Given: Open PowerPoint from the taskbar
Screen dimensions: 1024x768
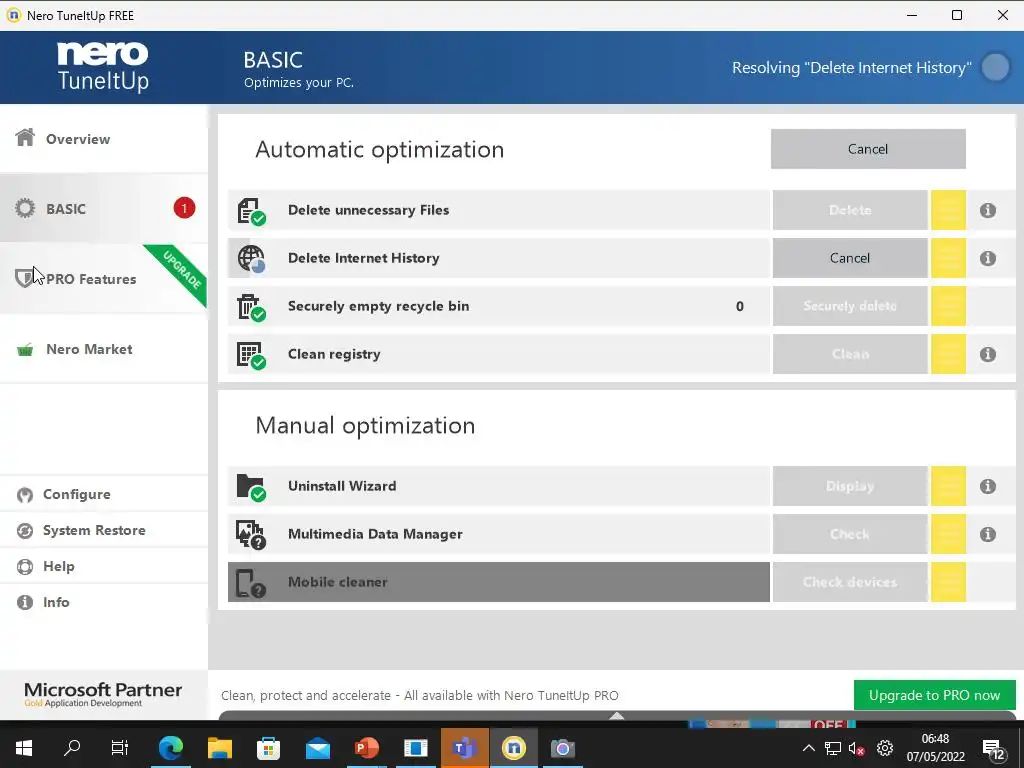Looking at the screenshot, I should tap(367, 748).
